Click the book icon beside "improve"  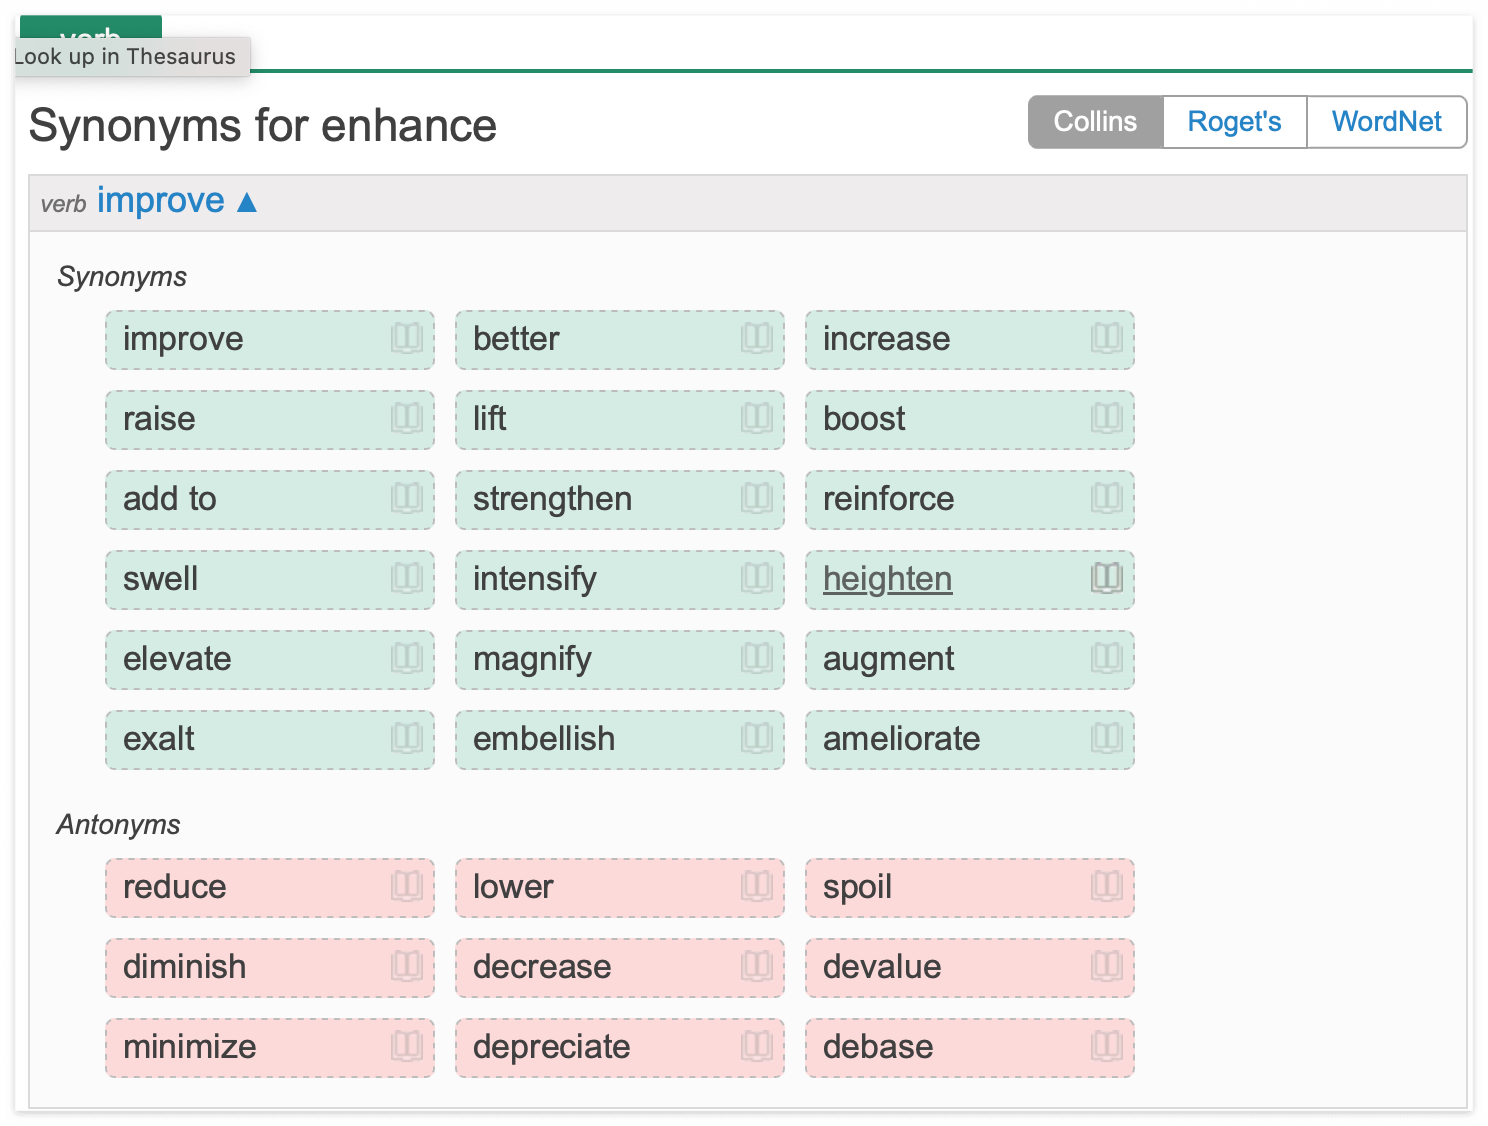click(406, 338)
